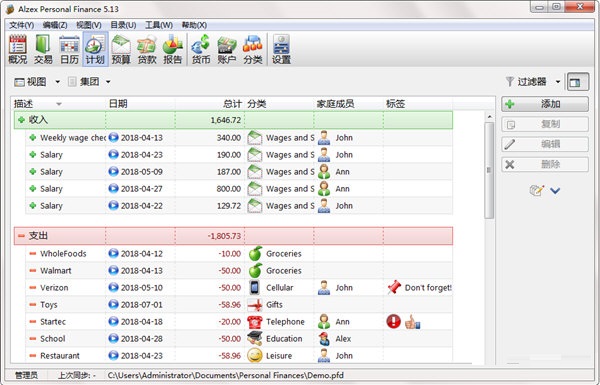600x385 pixels.
Task: Click the 800.00 amount cell
Action: [229, 189]
